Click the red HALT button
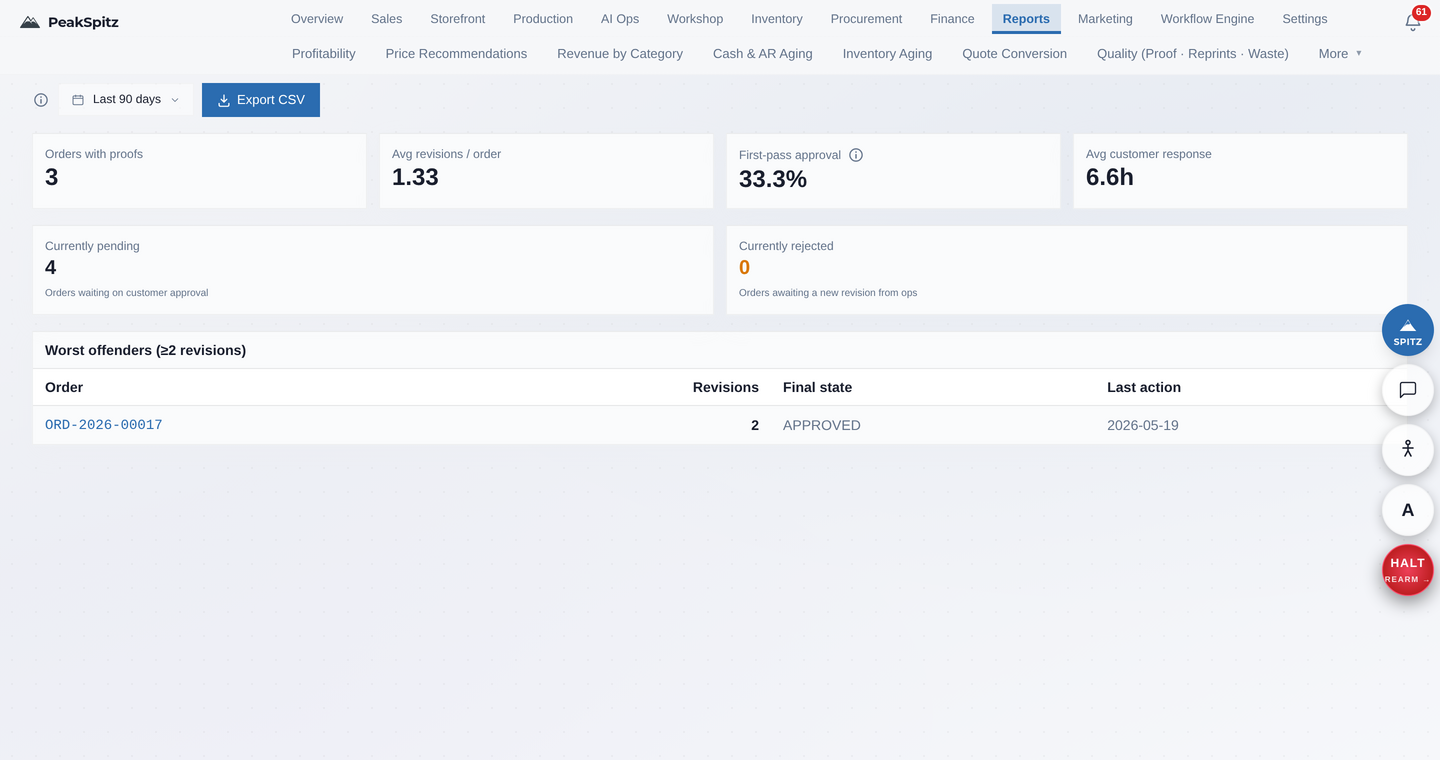This screenshot has height=760, width=1440. [1408, 570]
